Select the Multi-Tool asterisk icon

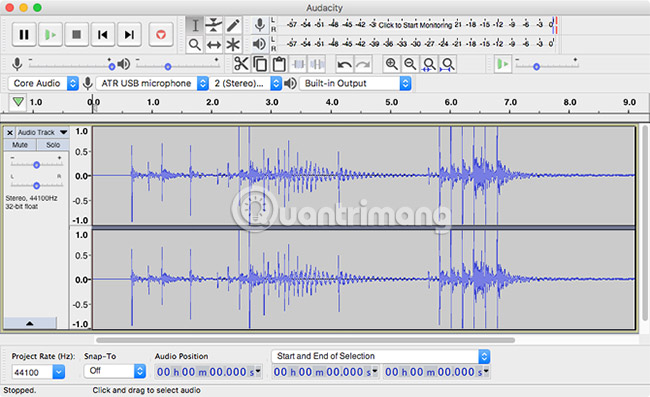pos(233,44)
